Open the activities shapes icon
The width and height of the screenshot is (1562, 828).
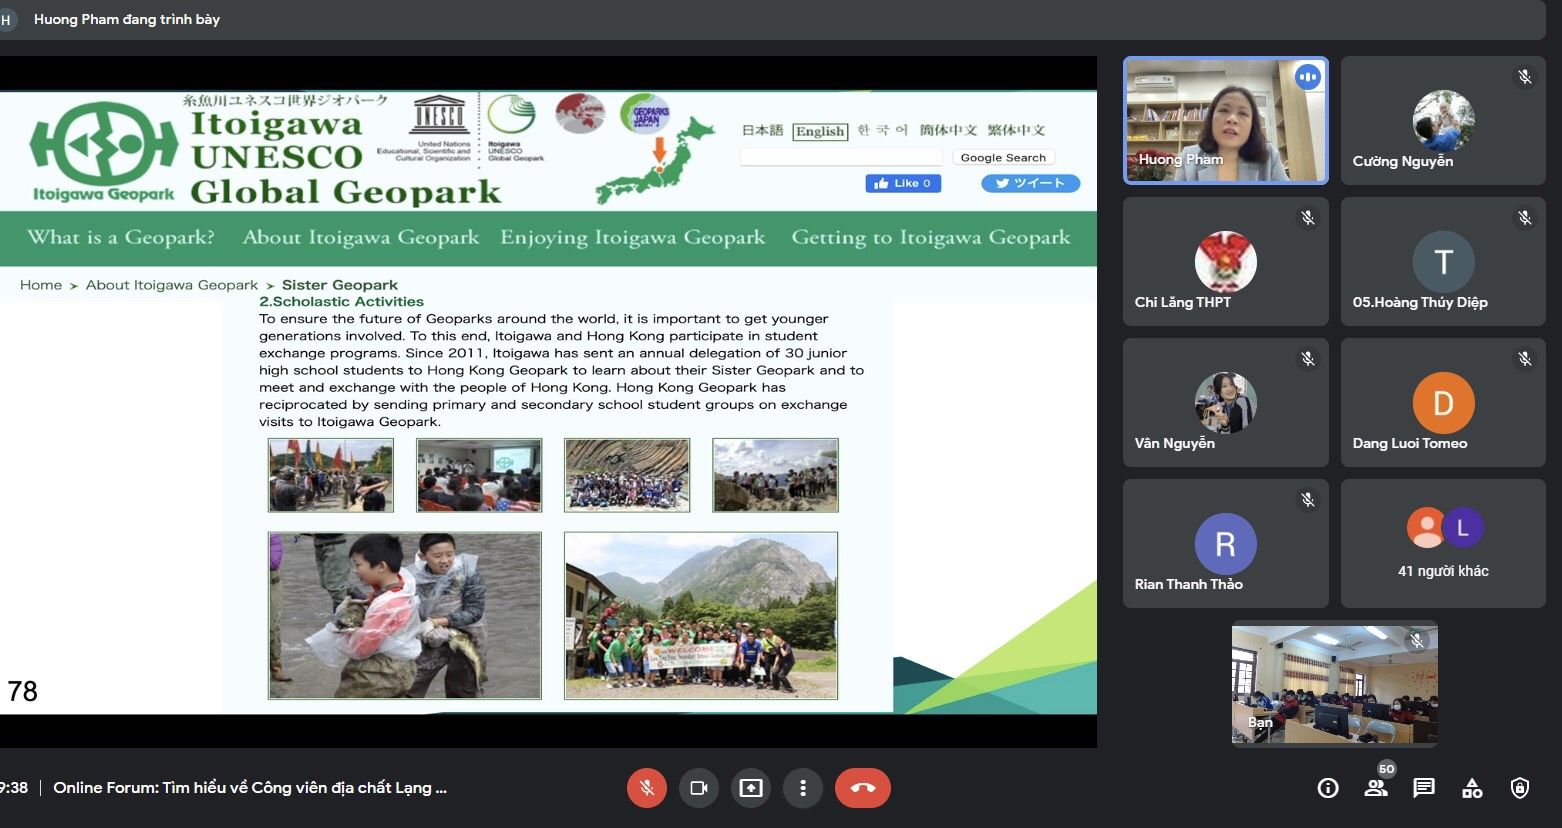(1472, 788)
